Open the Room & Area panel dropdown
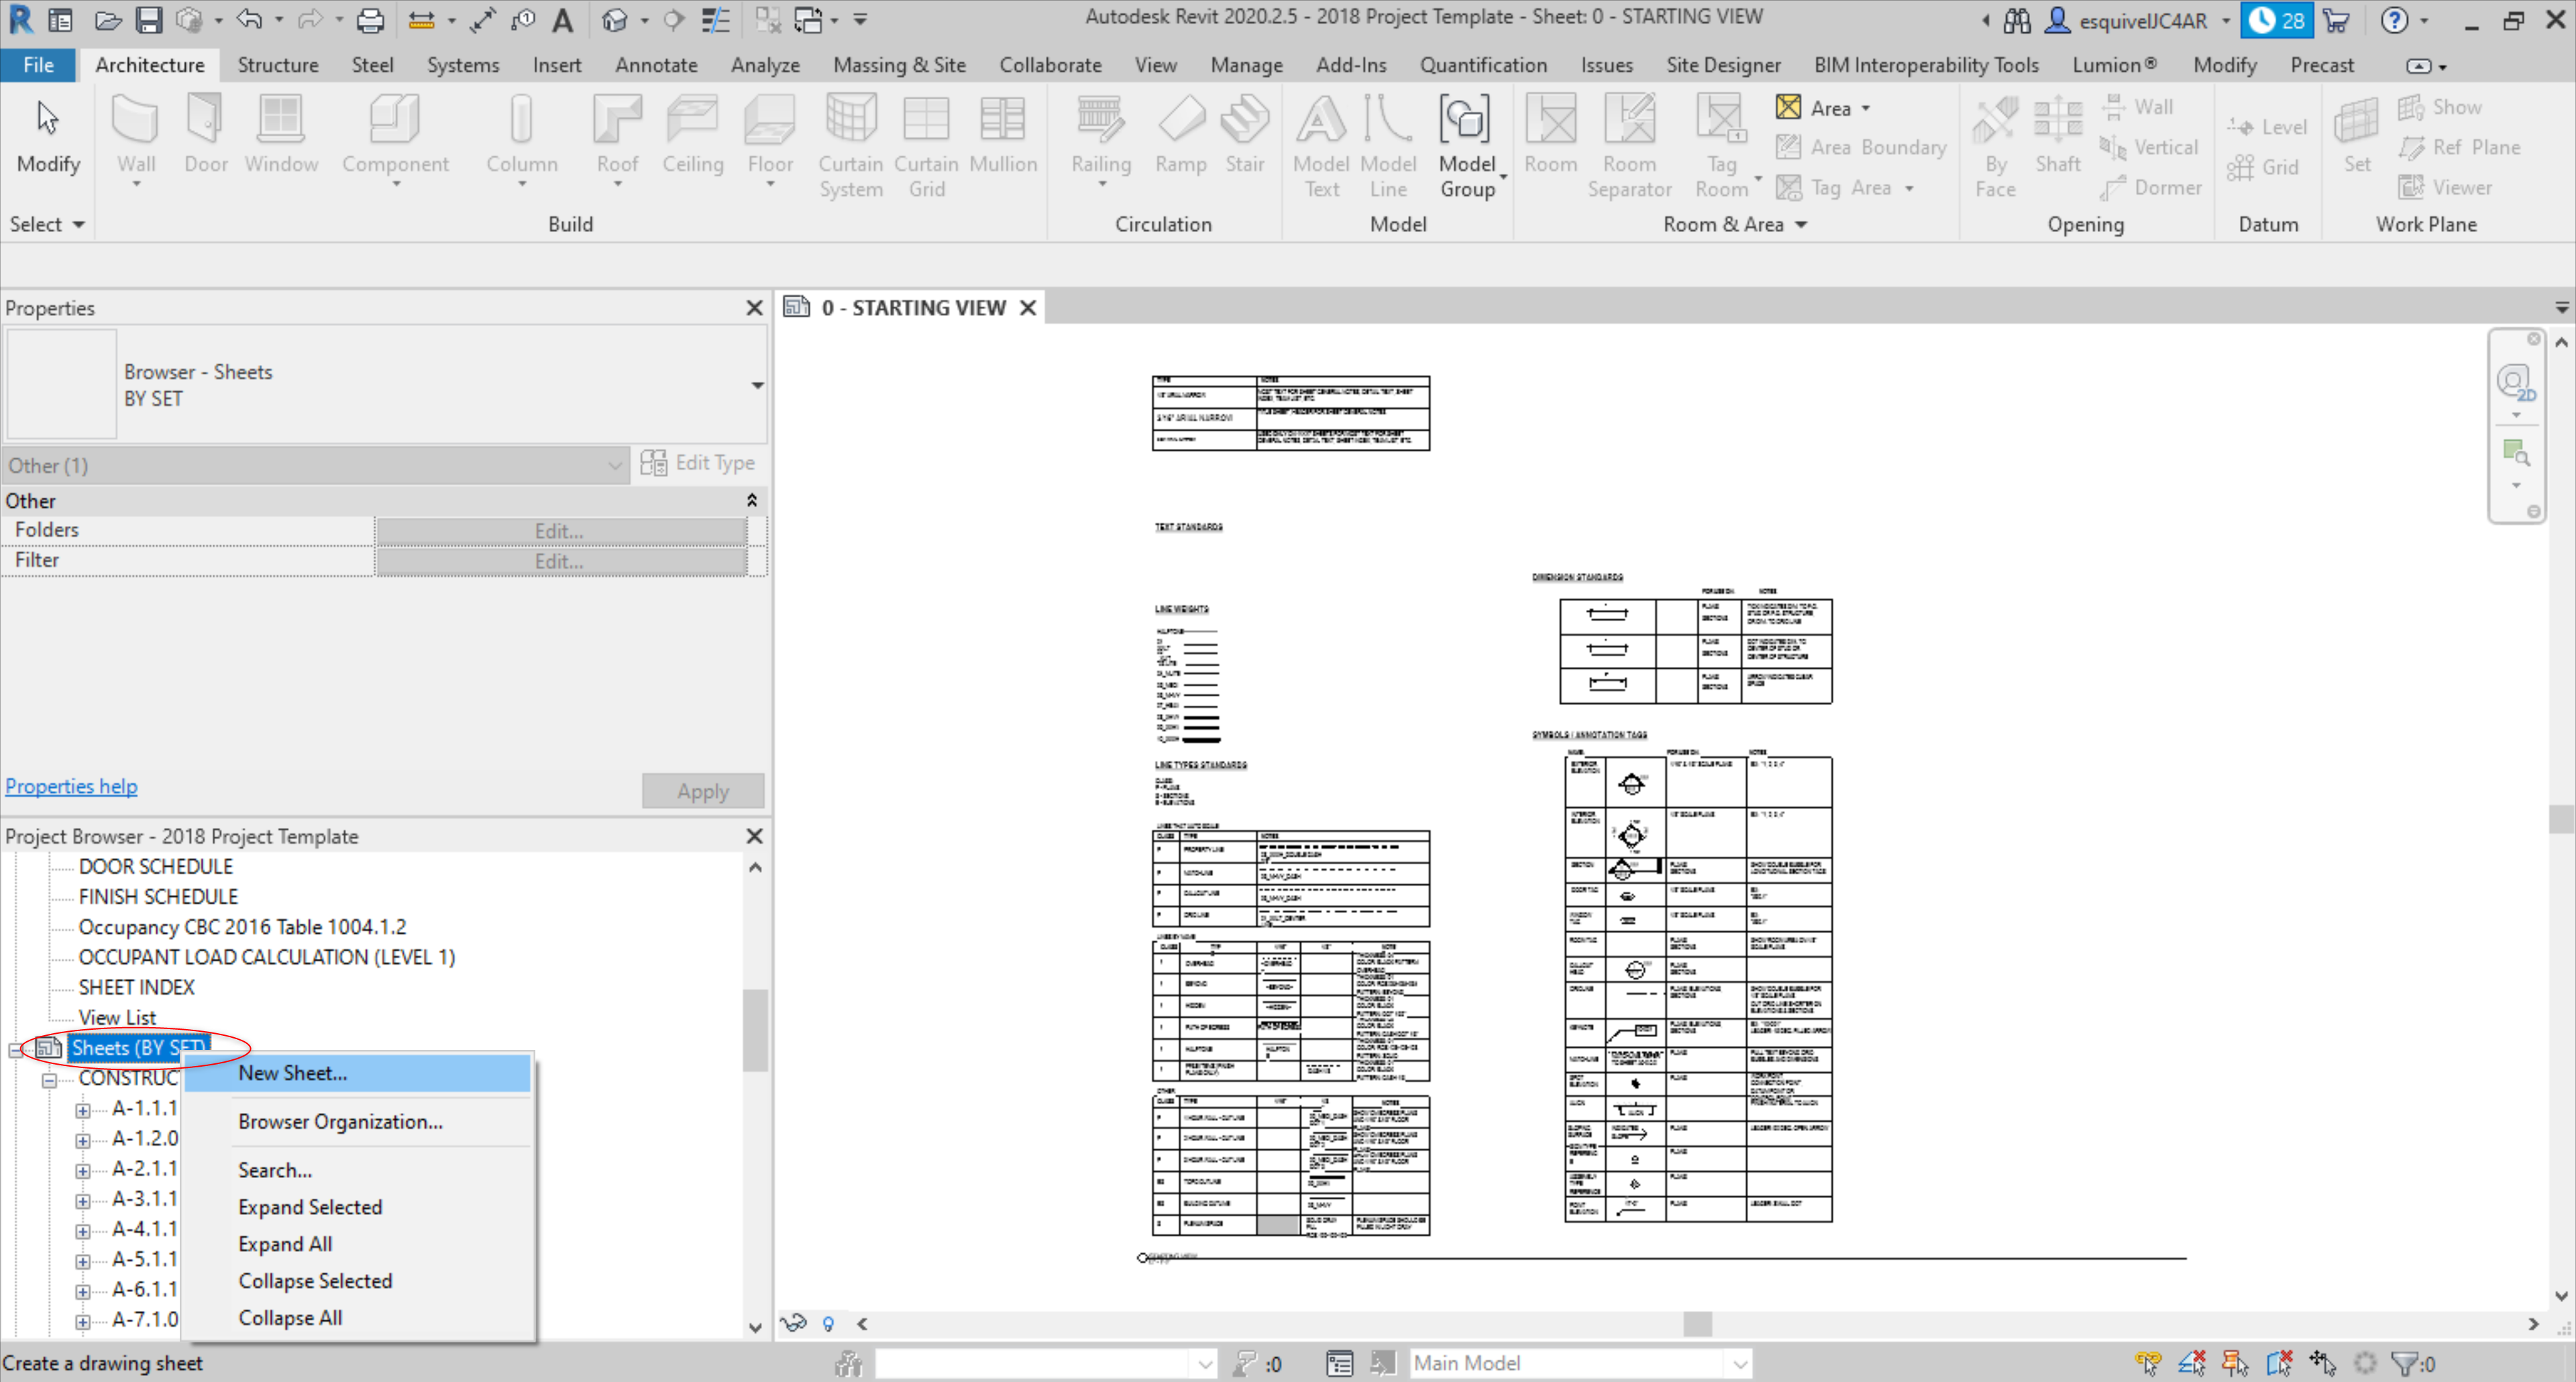Screen dimensions: 2576x1382 1734,224
